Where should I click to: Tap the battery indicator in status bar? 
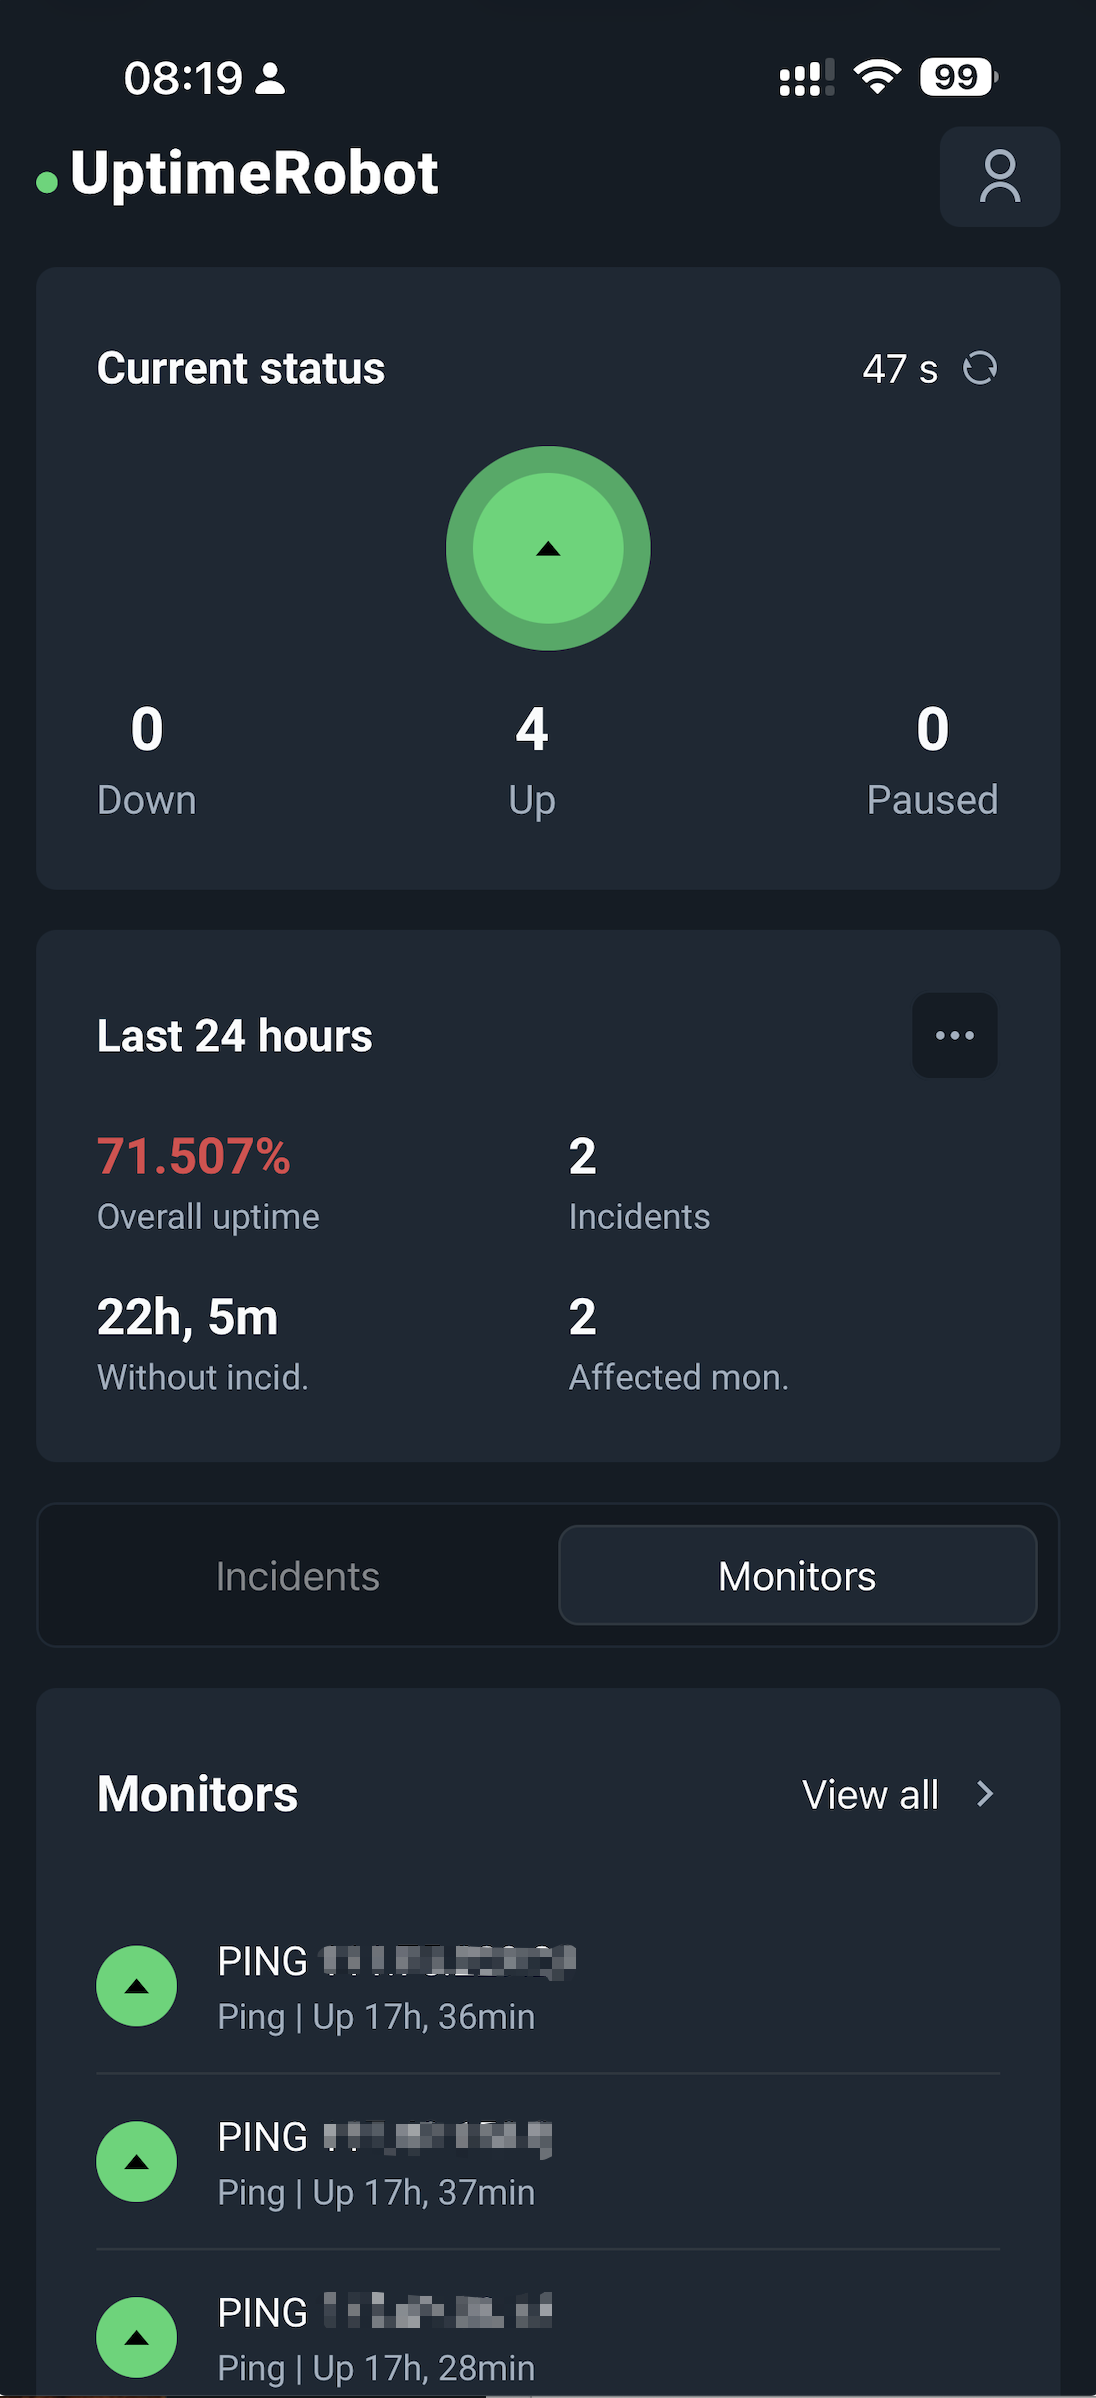(x=958, y=77)
